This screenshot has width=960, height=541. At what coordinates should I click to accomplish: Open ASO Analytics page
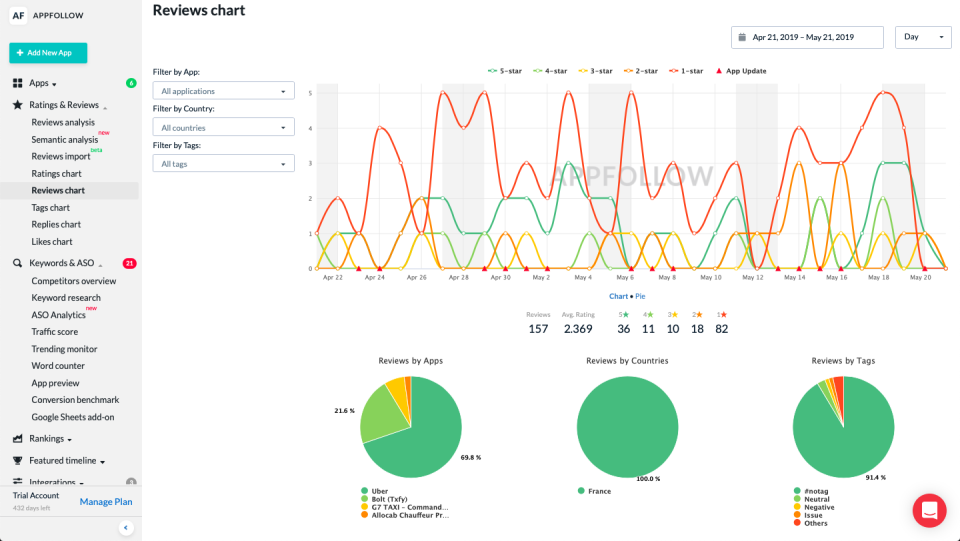coord(58,315)
